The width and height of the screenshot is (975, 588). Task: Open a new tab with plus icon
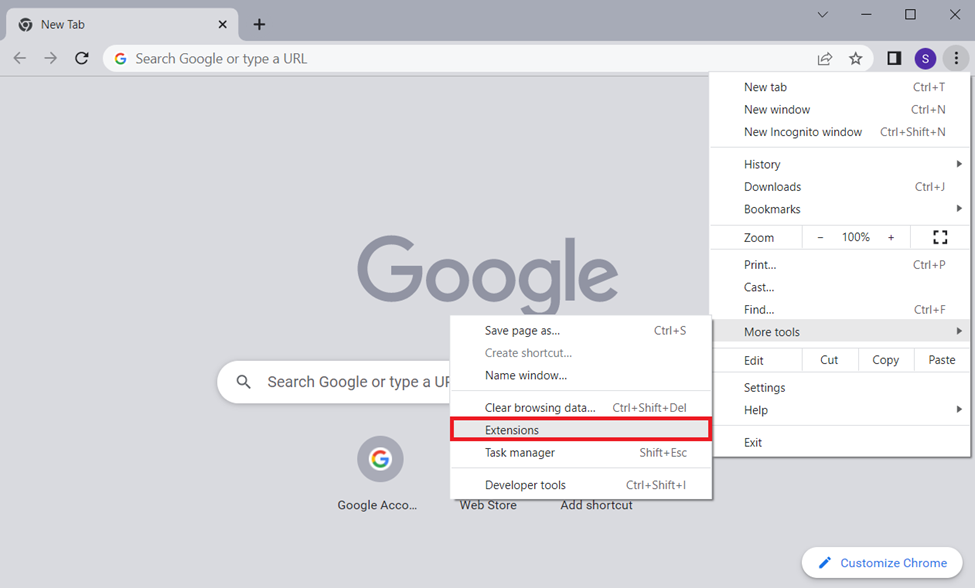259,24
